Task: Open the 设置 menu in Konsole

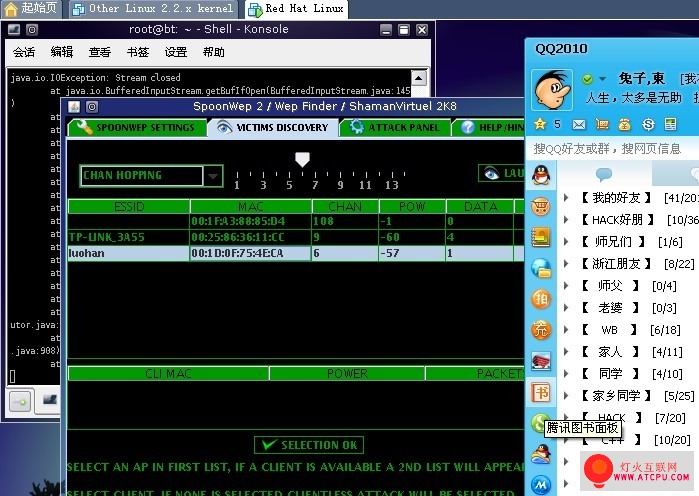Action: coord(176,52)
